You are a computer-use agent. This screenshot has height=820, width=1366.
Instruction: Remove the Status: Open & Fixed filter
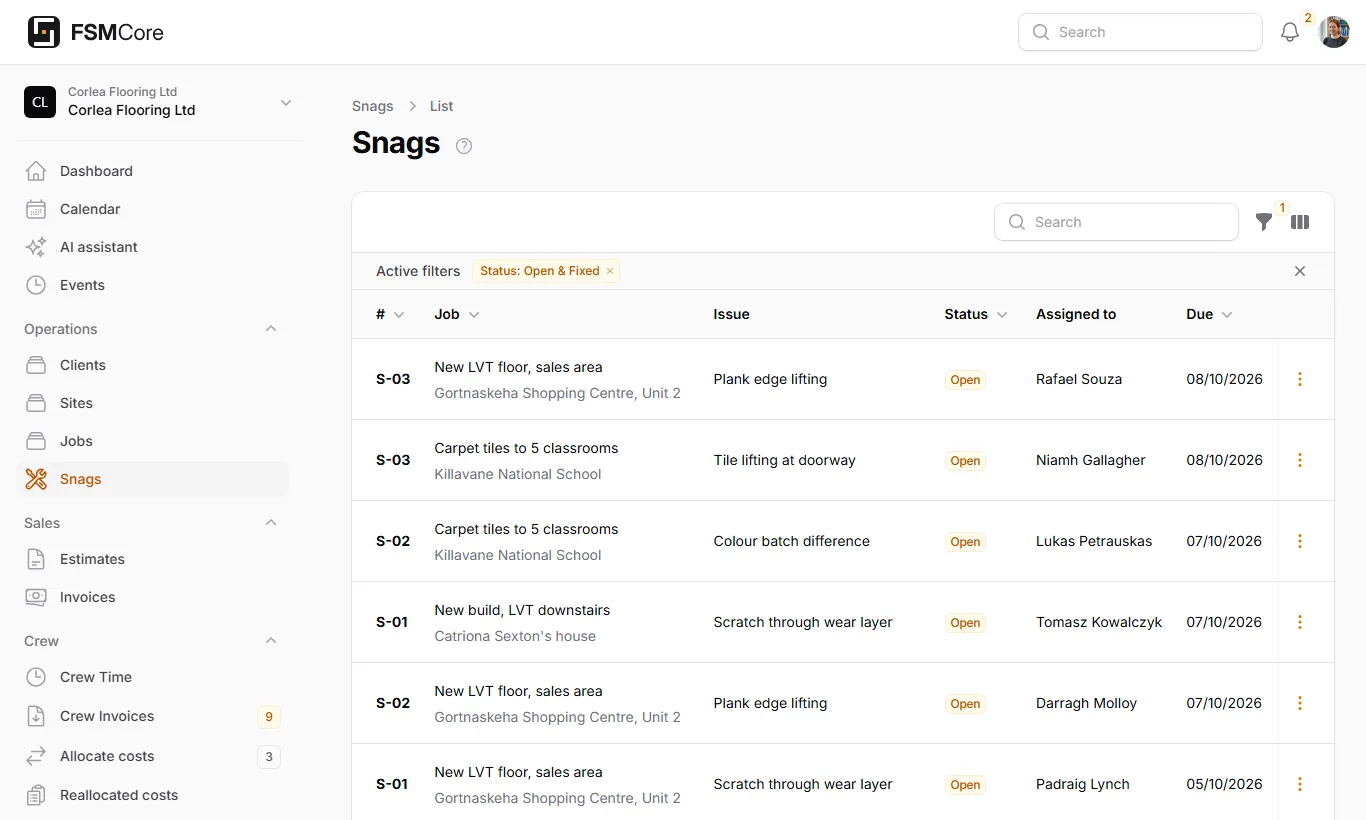[x=610, y=271]
